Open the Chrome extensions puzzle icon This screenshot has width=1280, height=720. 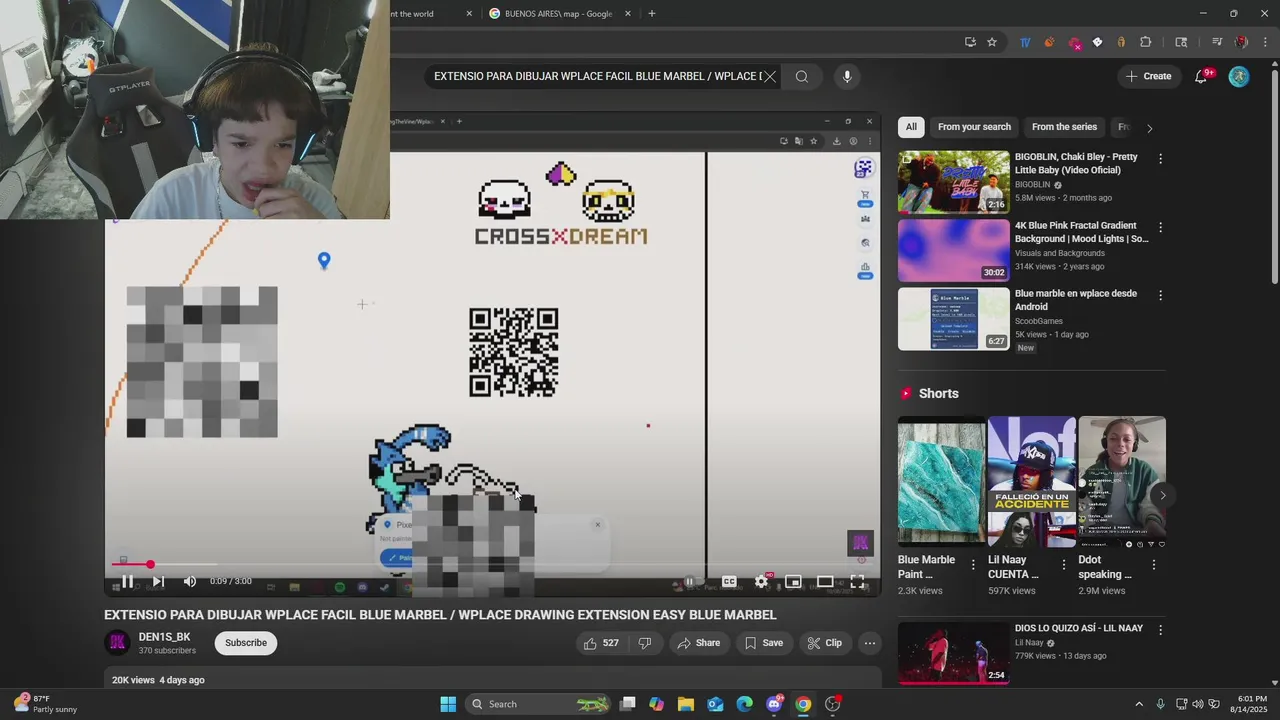click(x=1146, y=42)
